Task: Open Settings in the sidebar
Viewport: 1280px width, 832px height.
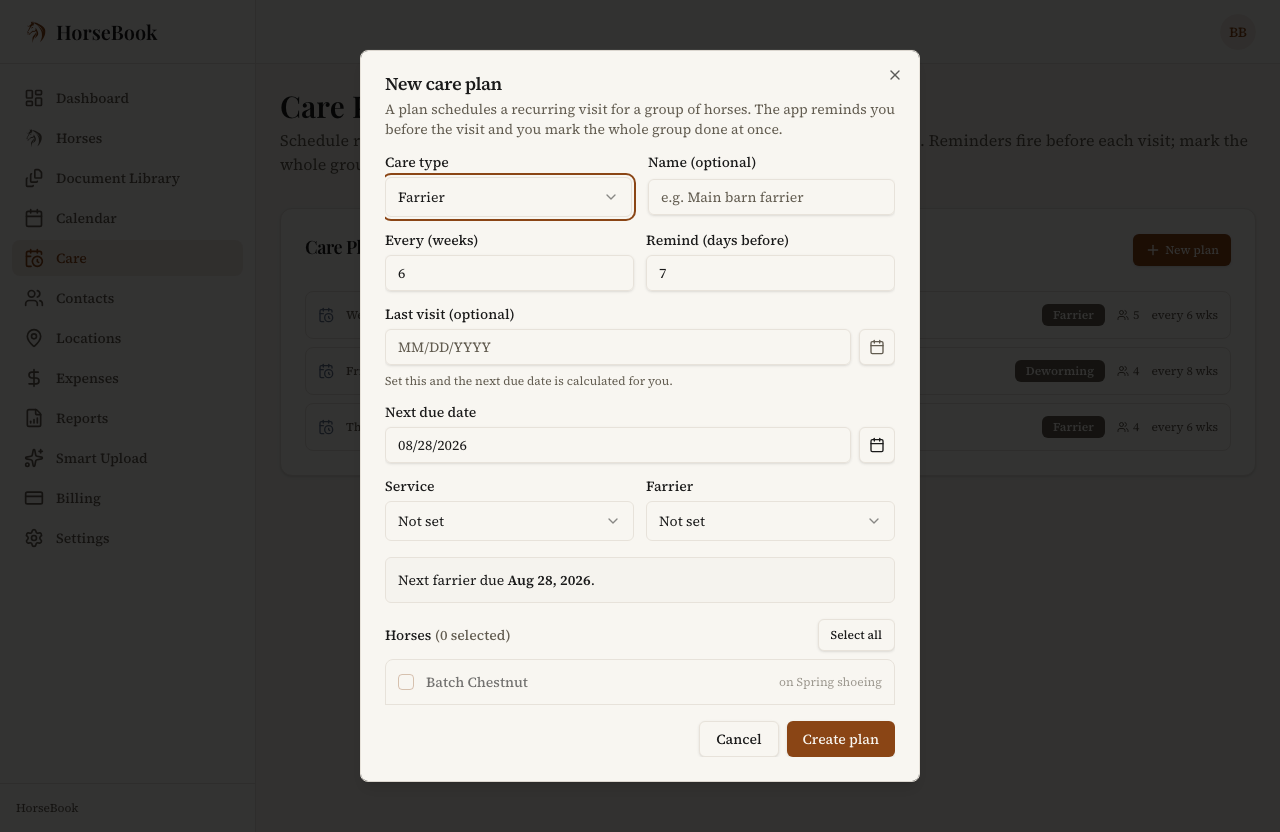Action: pyautogui.click(x=127, y=538)
